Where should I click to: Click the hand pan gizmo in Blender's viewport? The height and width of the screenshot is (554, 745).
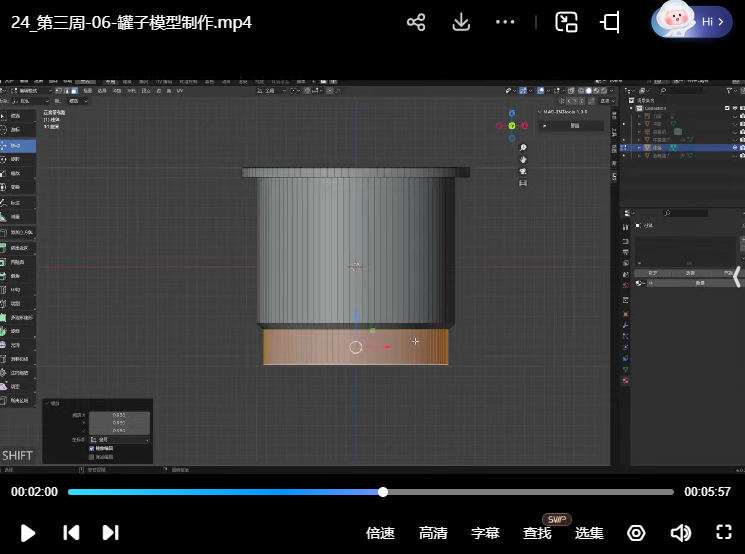[x=523, y=159]
